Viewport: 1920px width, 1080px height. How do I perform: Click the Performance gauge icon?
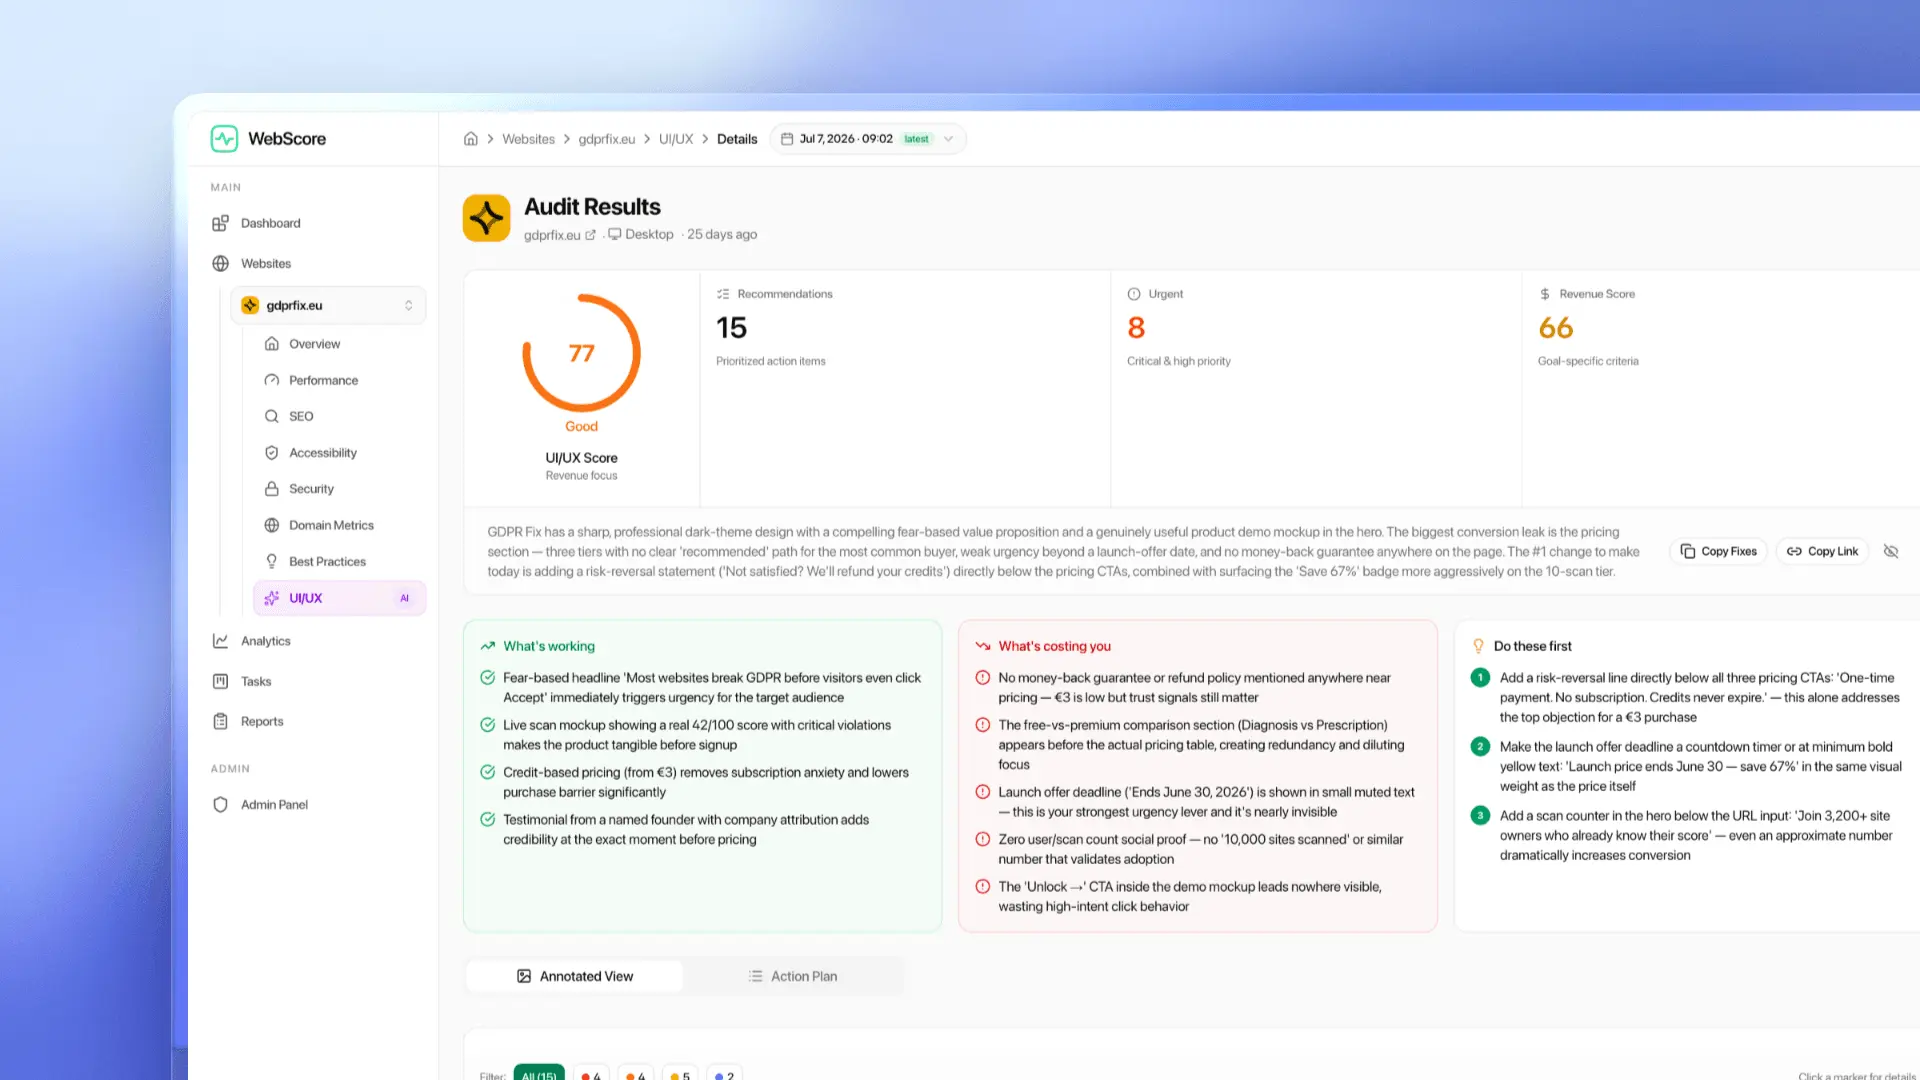(x=271, y=380)
